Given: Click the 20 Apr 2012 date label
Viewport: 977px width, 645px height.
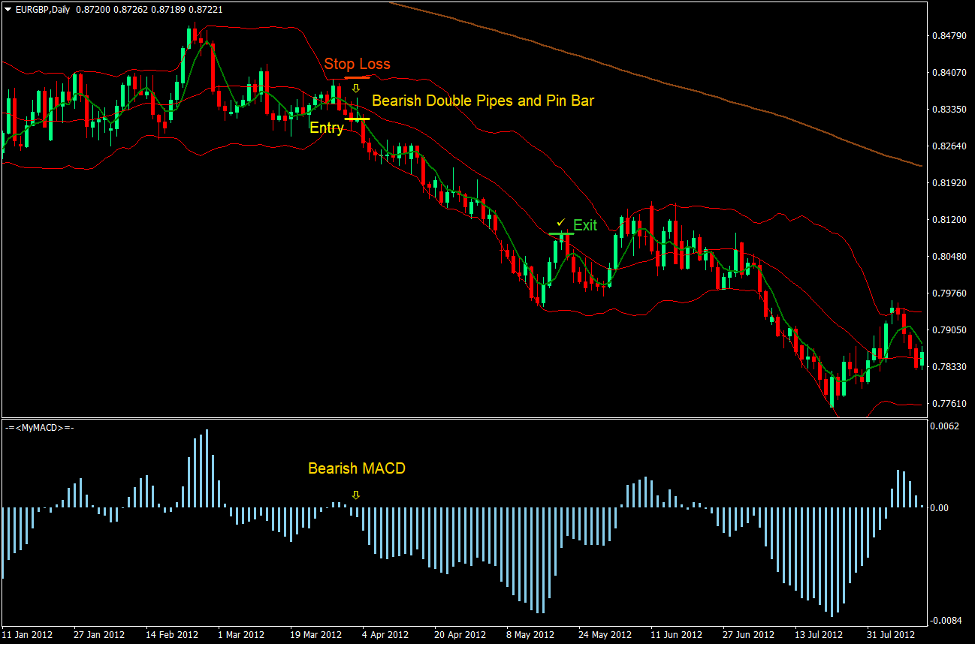Looking at the screenshot, I should pos(460,635).
